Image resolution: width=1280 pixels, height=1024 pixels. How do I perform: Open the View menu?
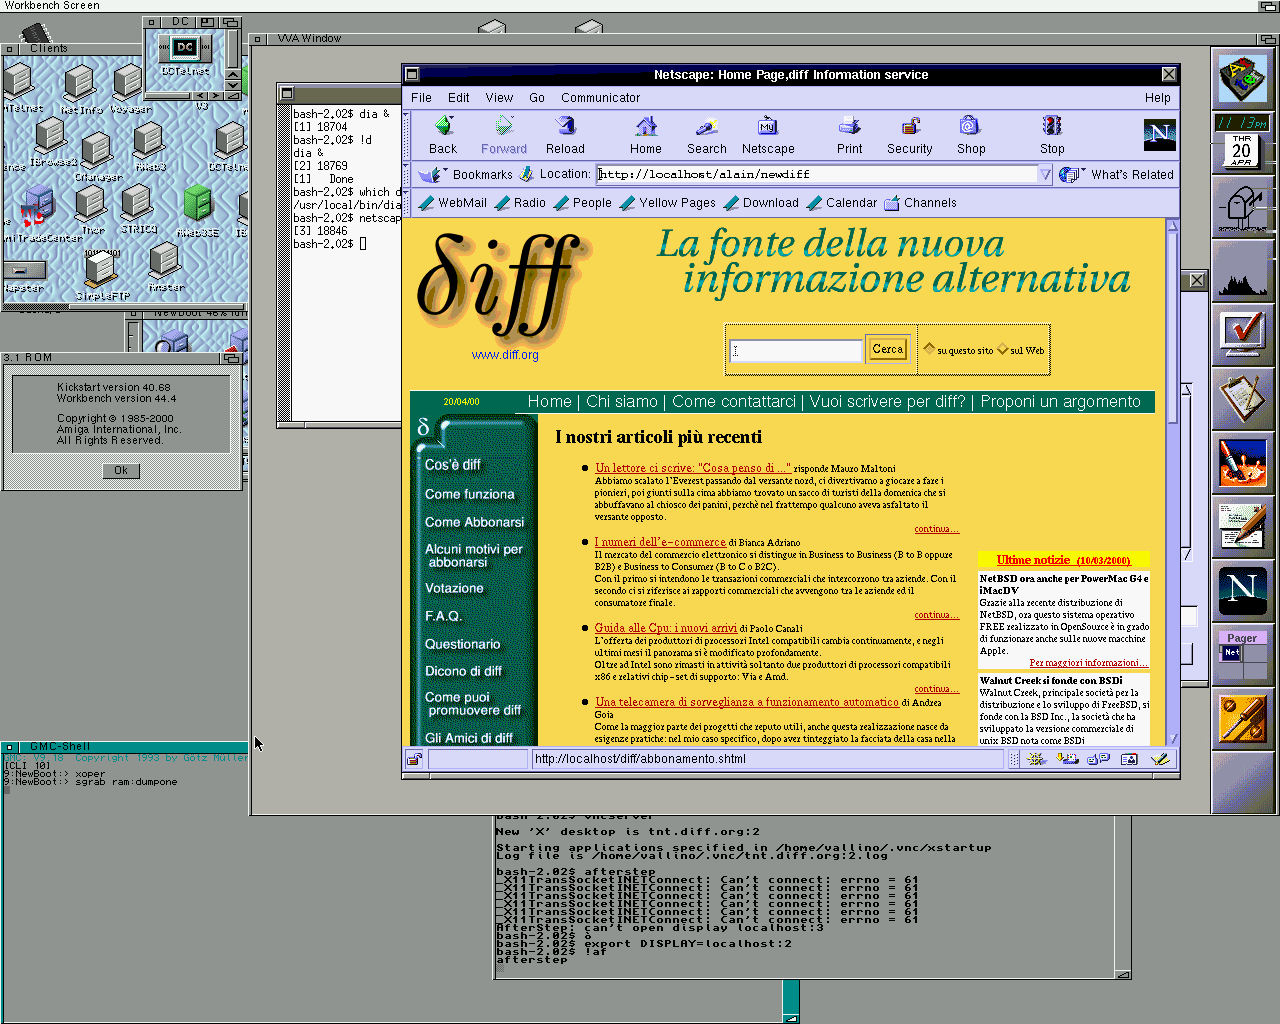tap(499, 98)
